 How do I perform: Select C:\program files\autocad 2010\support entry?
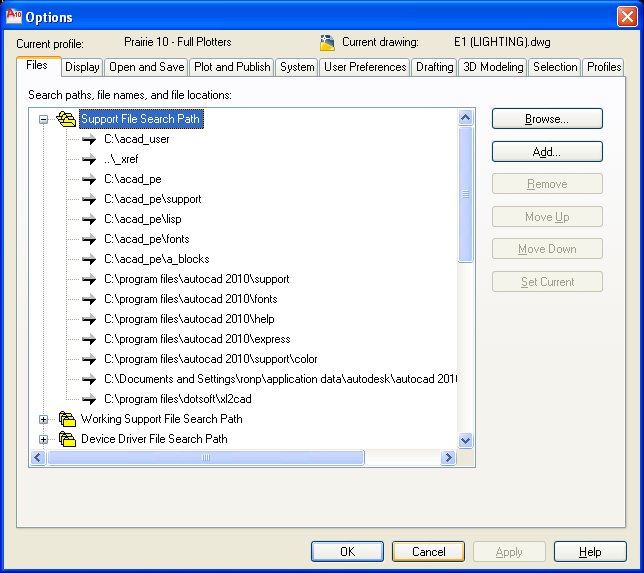coord(197,279)
